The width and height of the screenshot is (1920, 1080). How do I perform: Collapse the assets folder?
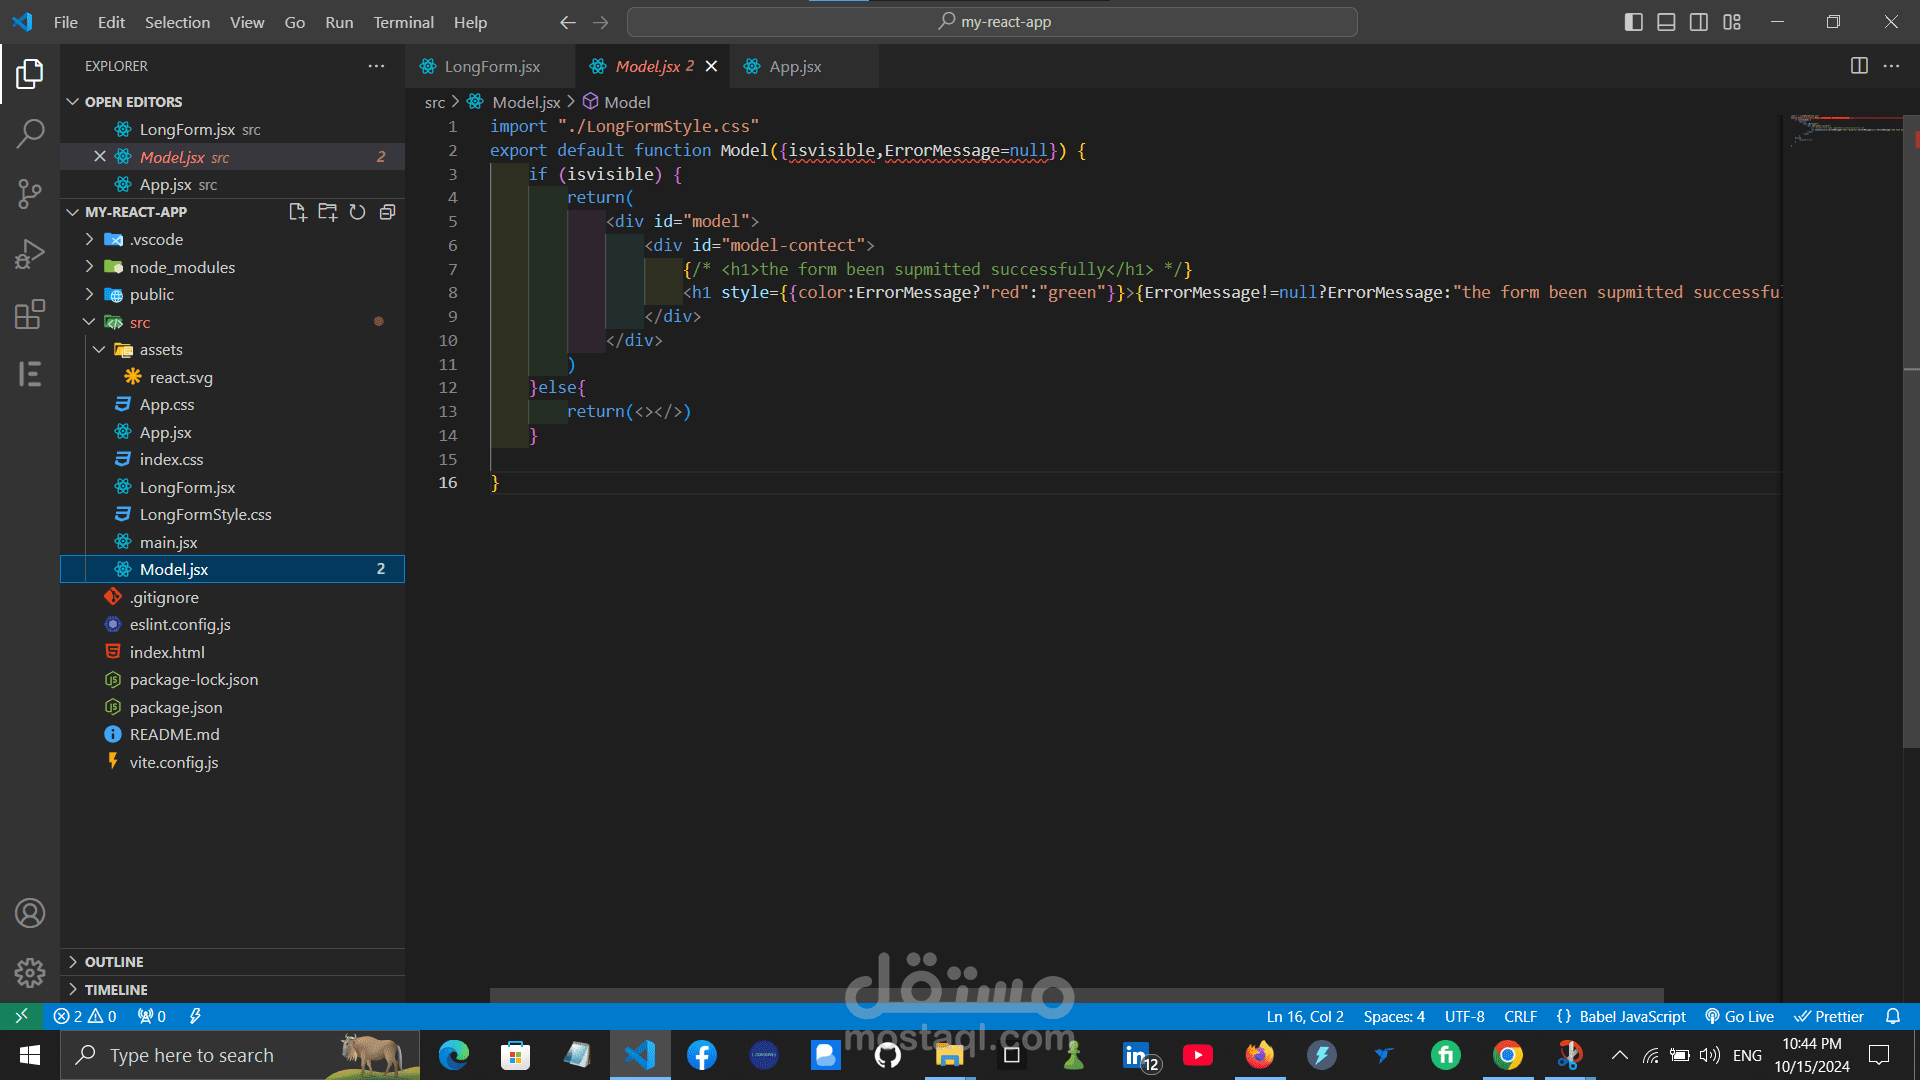point(160,350)
